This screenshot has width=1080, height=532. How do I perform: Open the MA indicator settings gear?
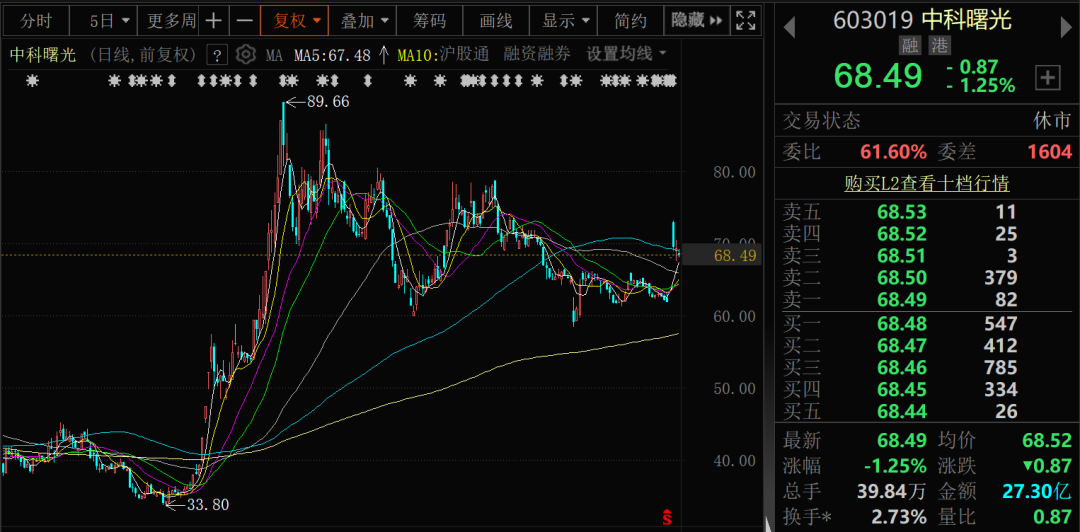click(x=245, y=55)
